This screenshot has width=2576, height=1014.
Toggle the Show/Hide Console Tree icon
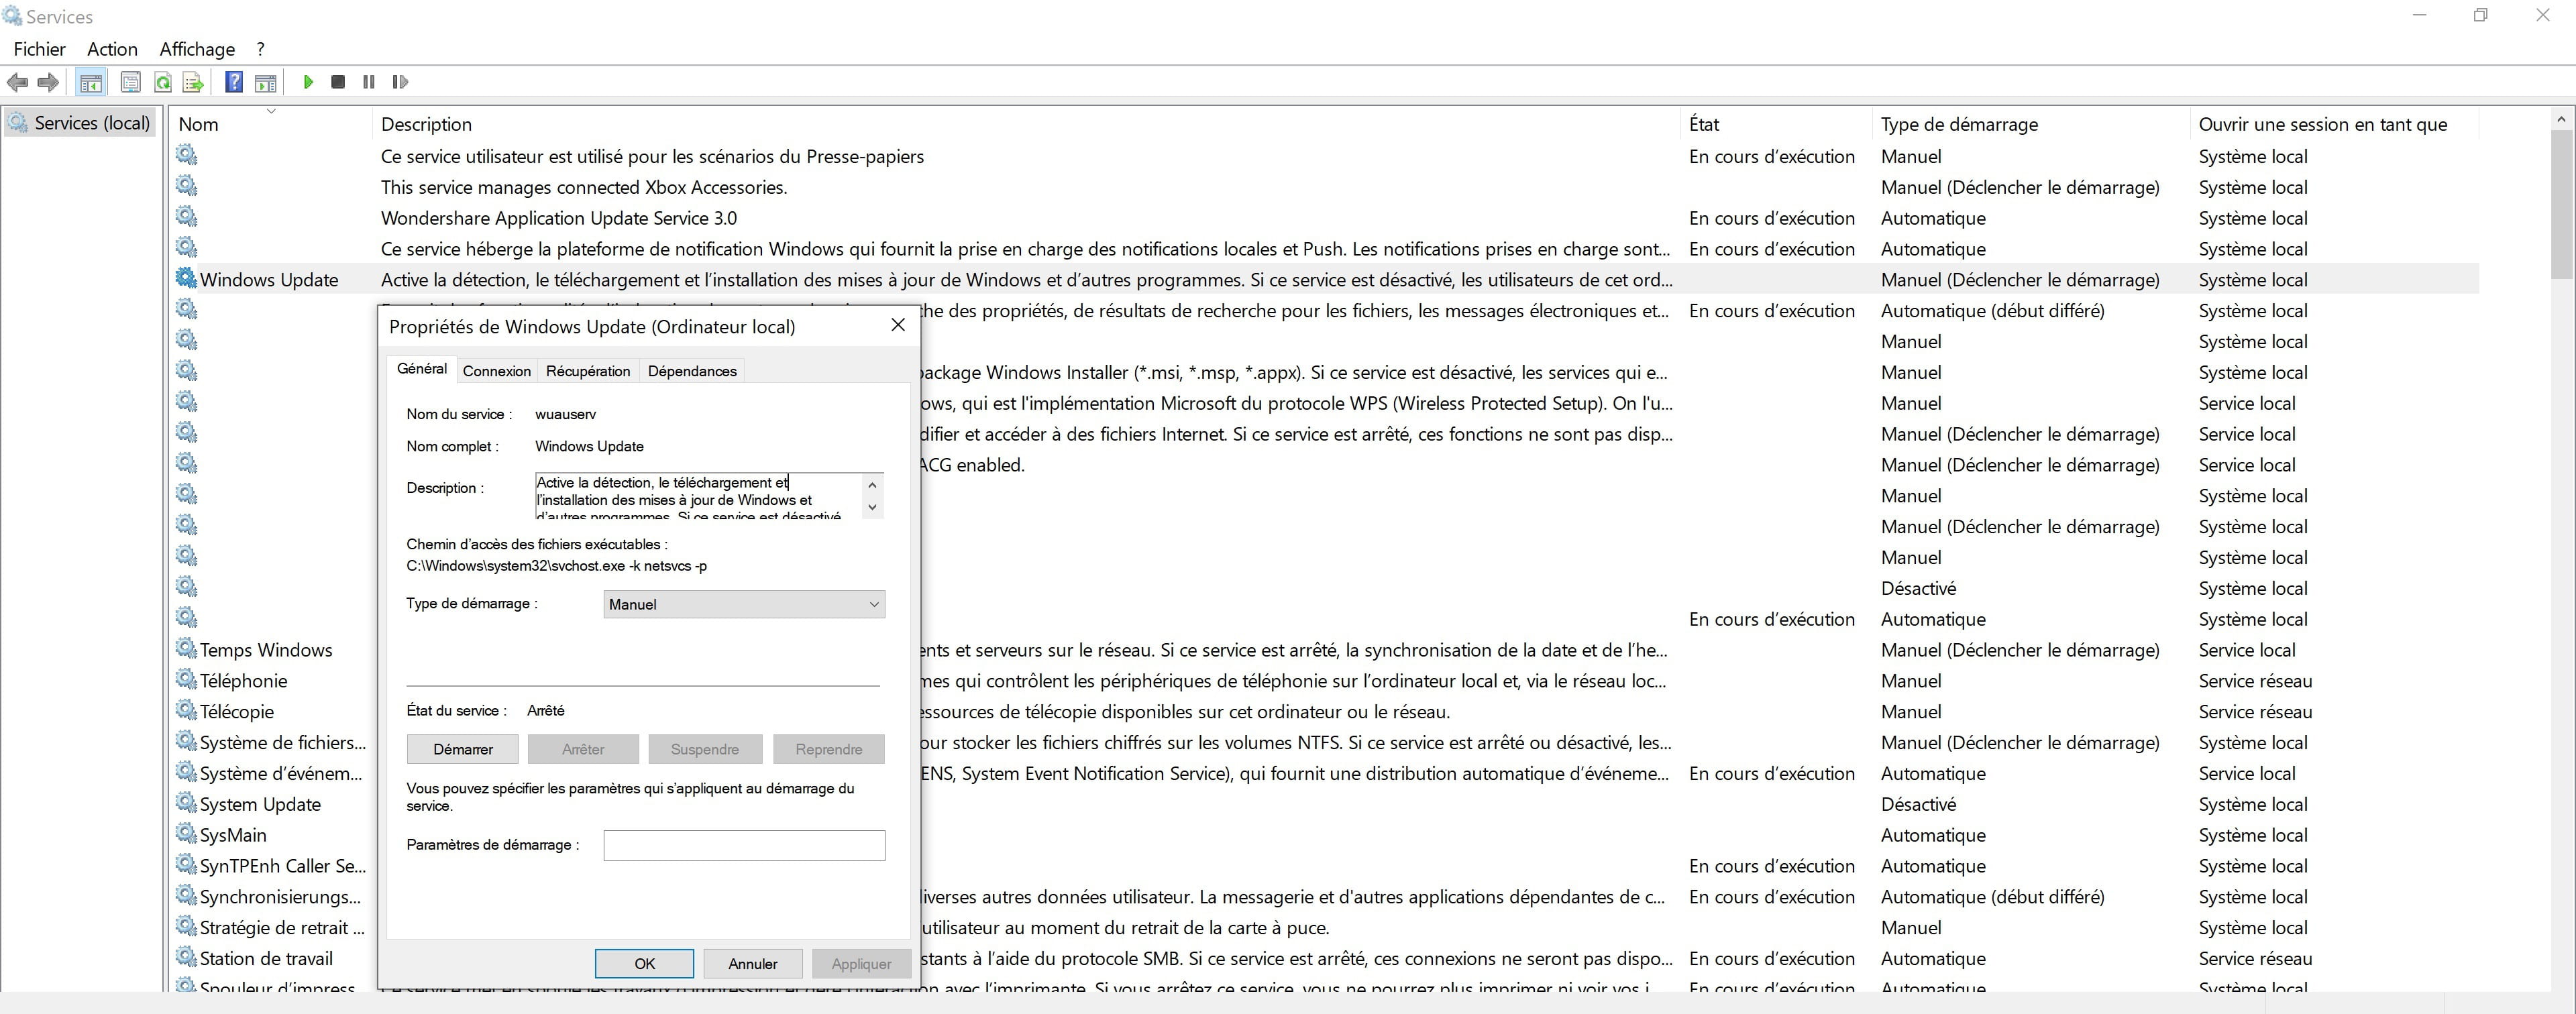click(x=91, y=82)
